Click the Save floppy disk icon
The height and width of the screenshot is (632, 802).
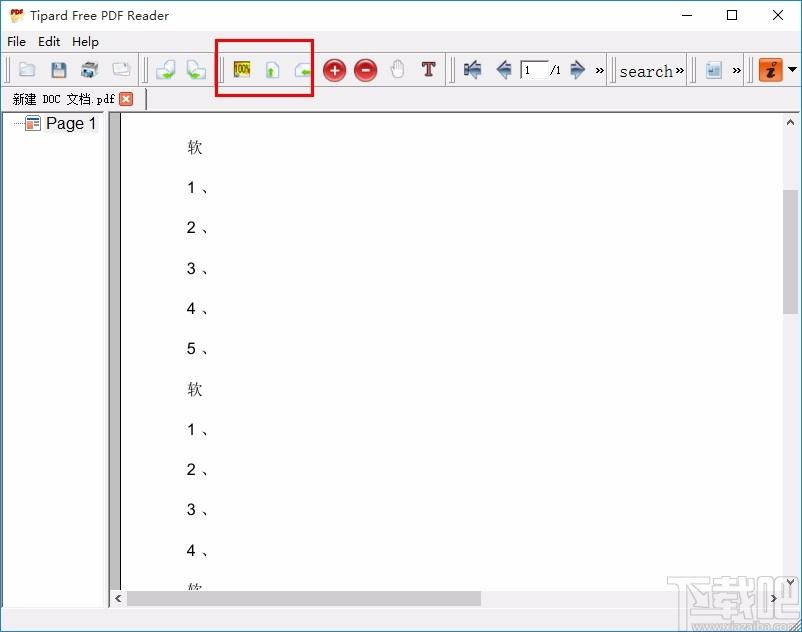(x=58, y=70)
